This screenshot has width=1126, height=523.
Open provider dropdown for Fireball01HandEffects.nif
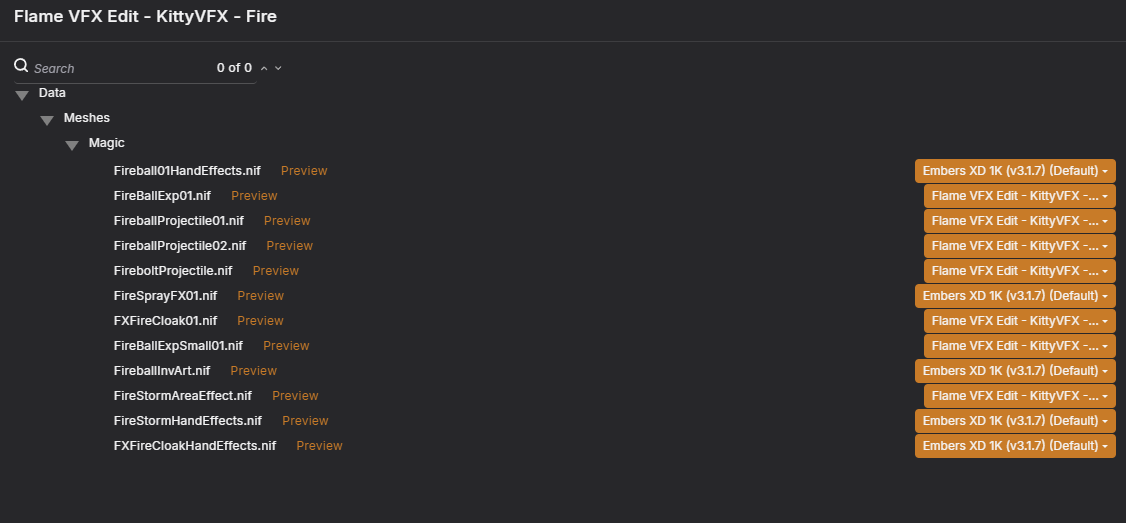tap(1015, 171)
